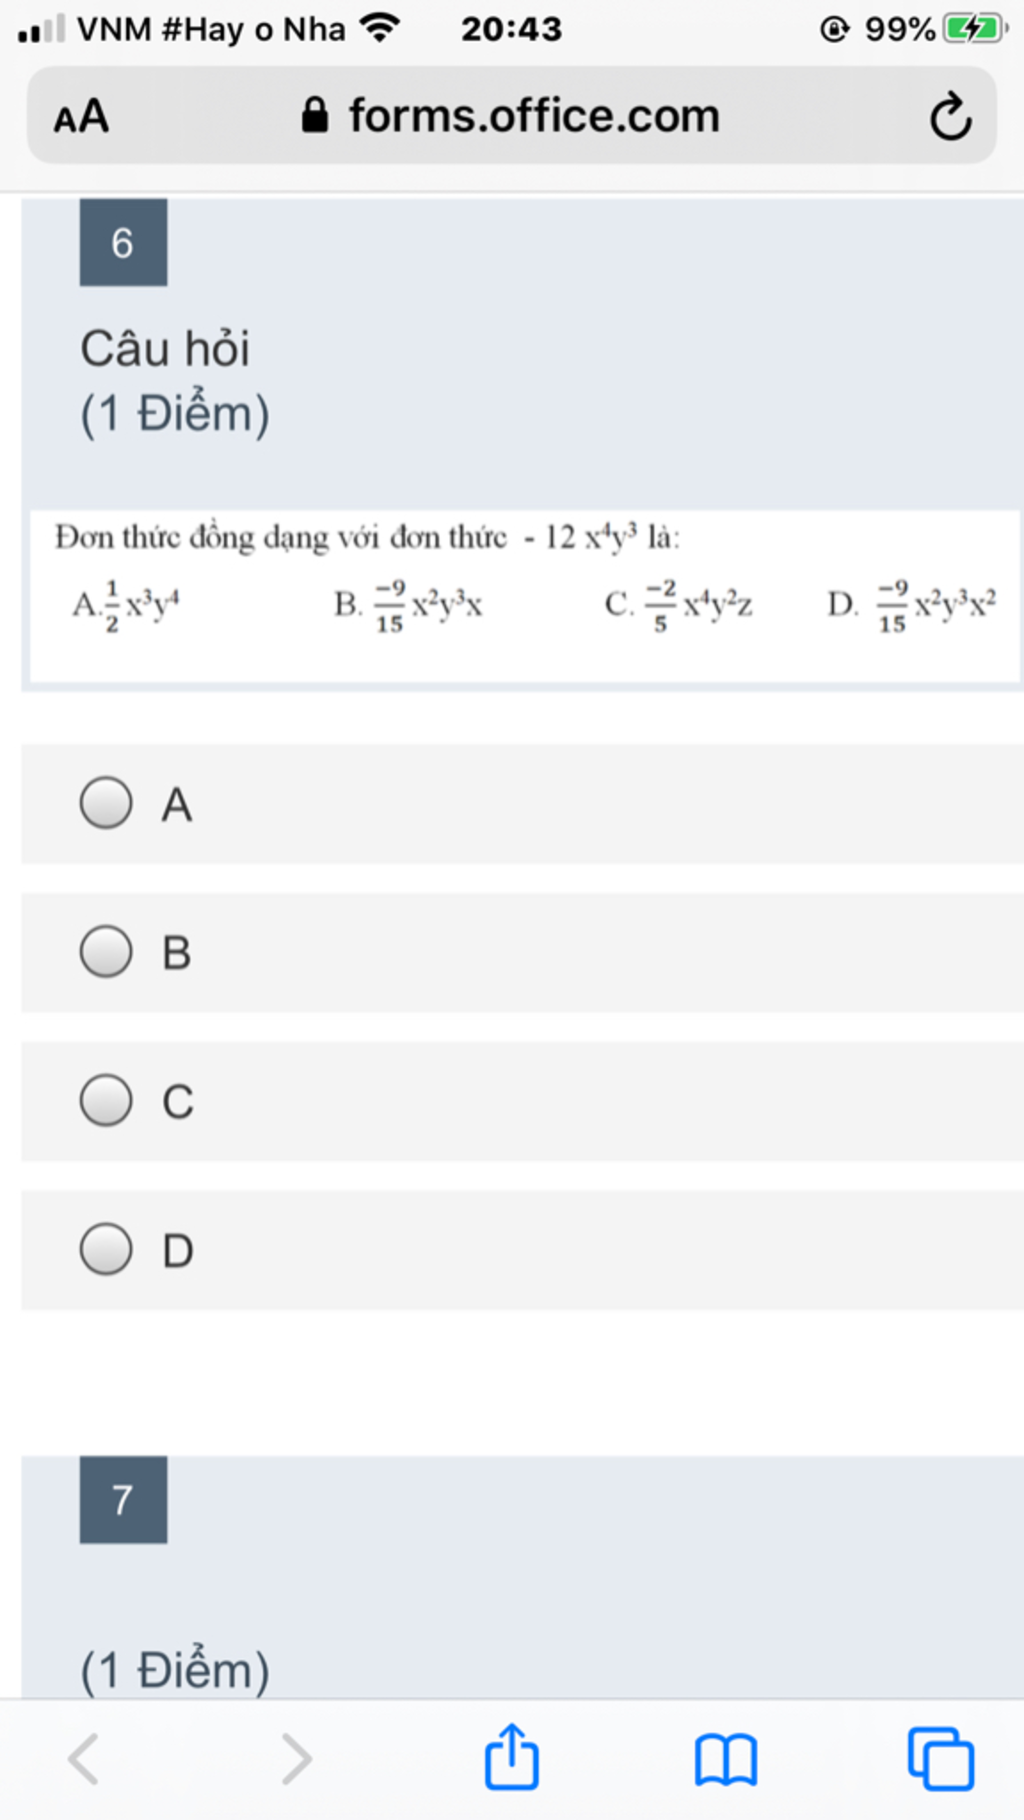Open the Safari share sheet icon

pos(512,1756)
